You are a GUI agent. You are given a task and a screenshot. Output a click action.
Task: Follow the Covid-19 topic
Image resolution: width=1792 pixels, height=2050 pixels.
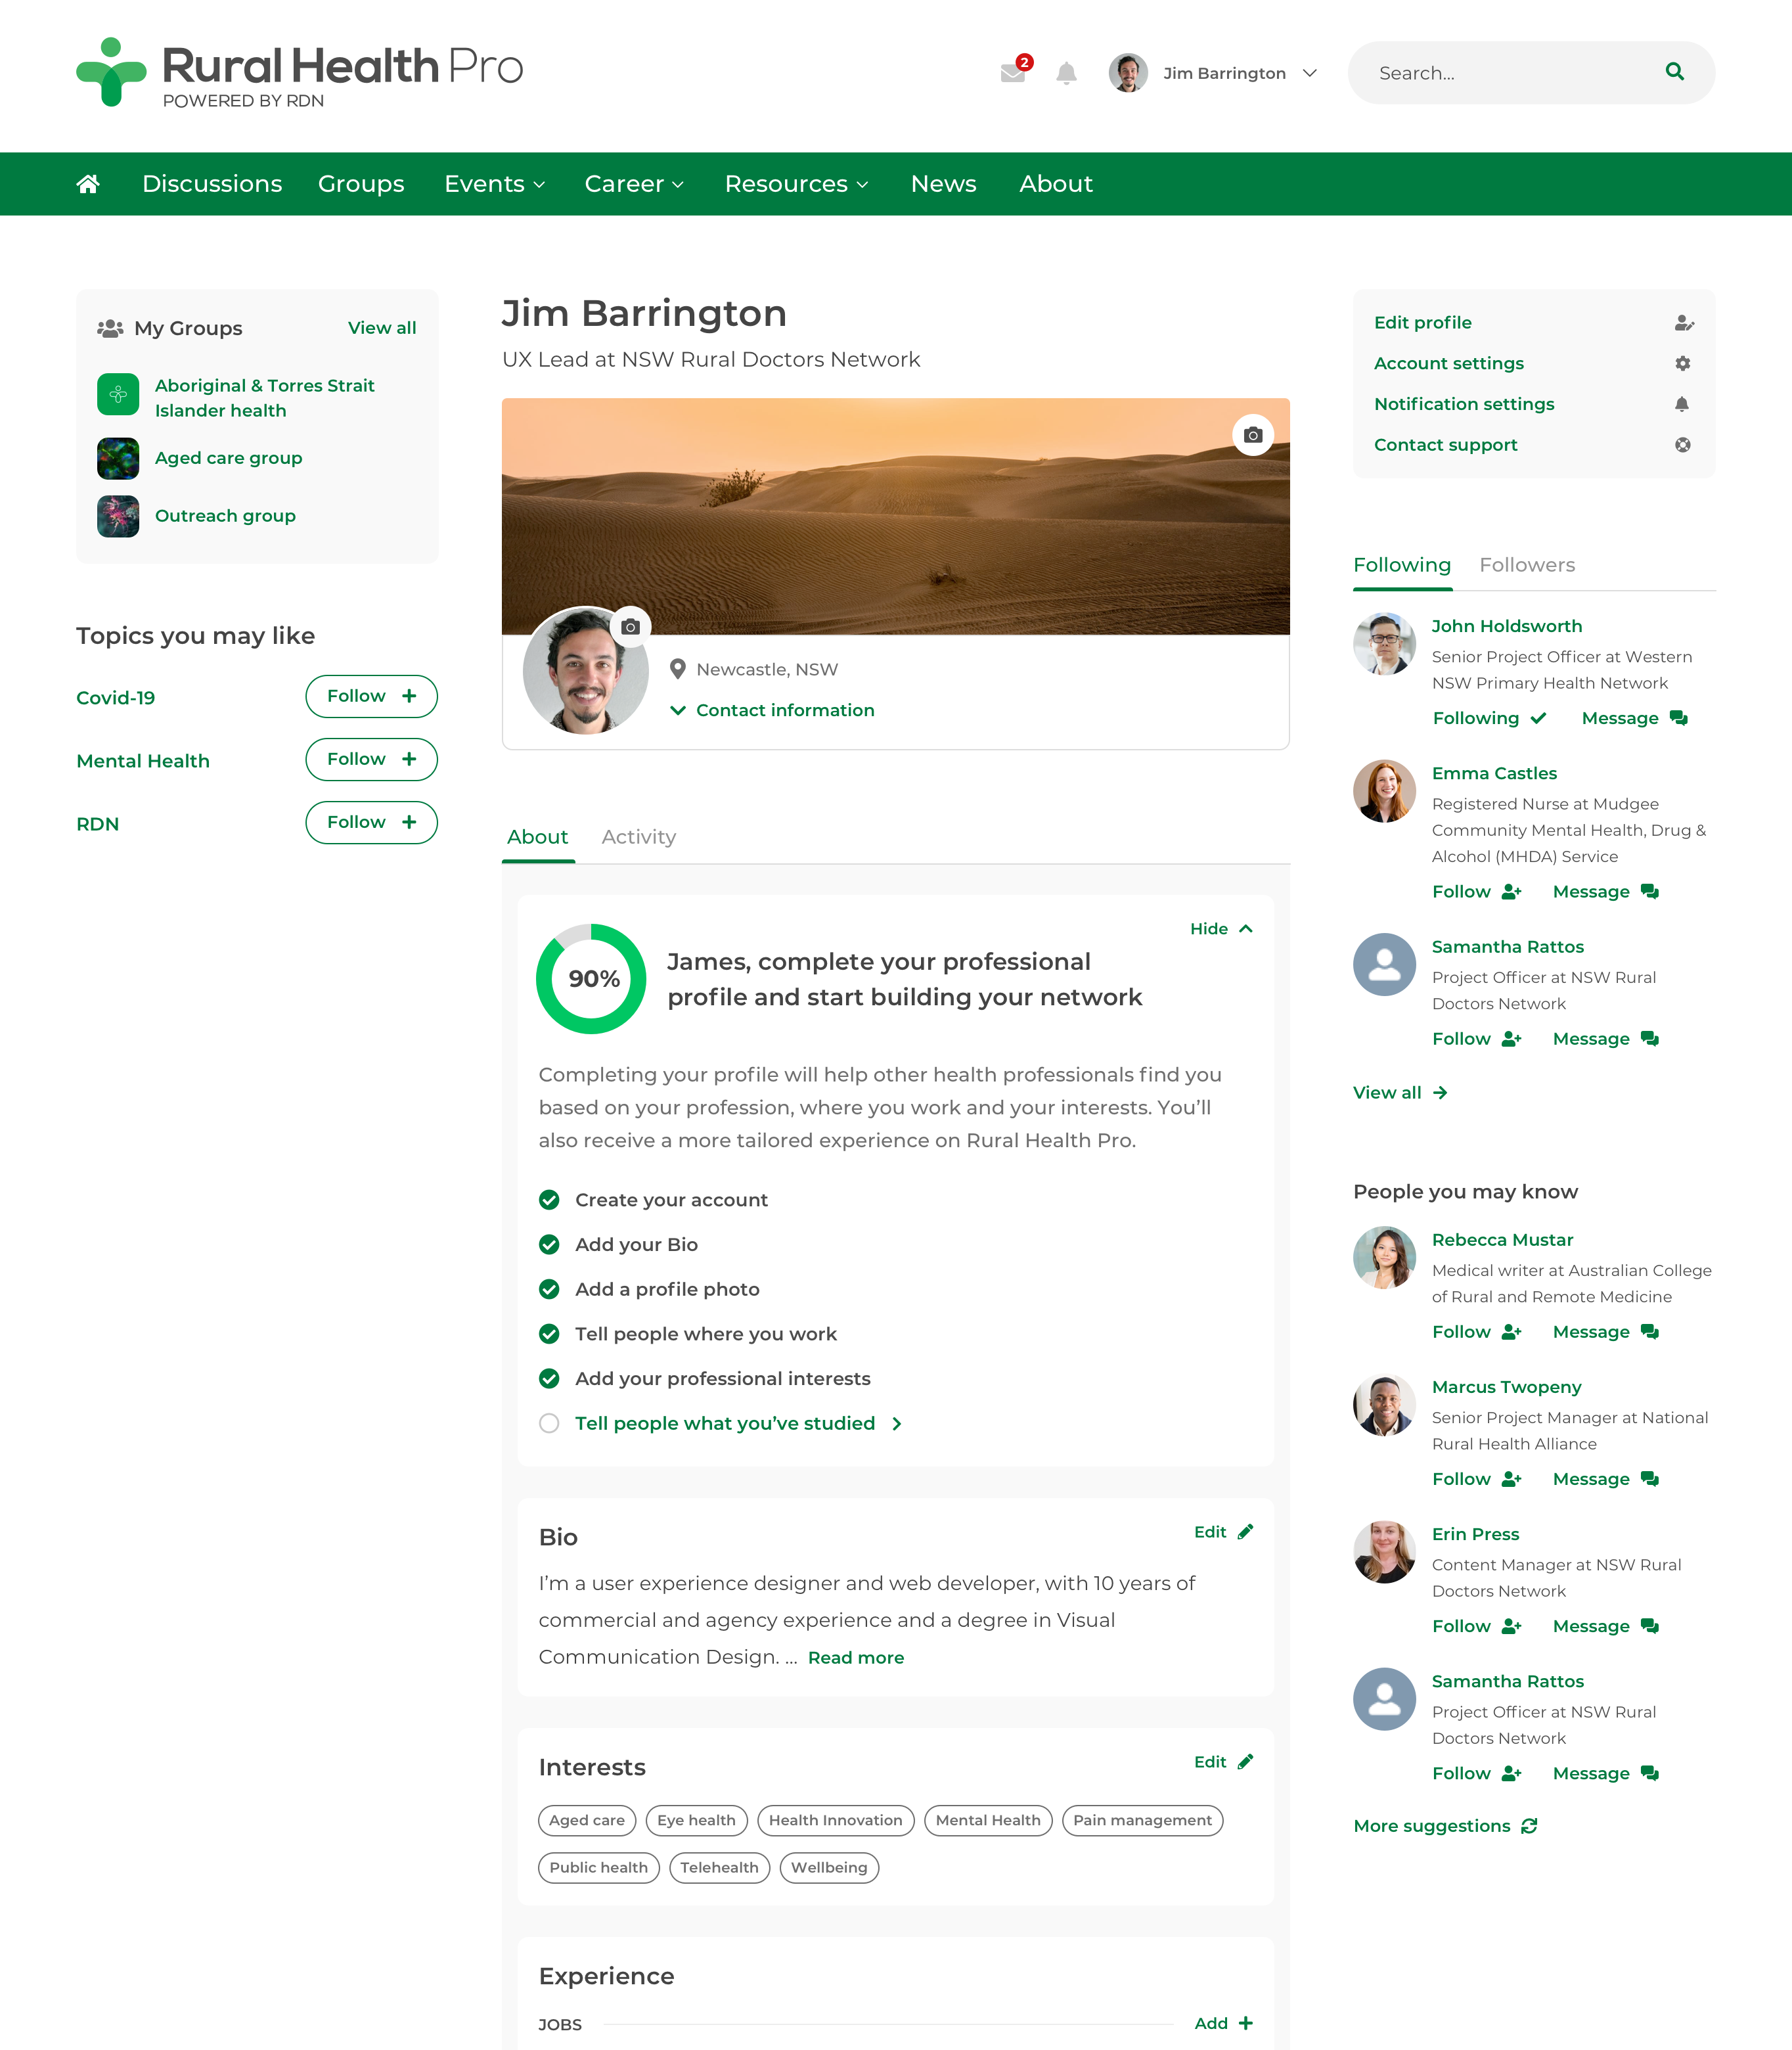[x=371, y=696]
